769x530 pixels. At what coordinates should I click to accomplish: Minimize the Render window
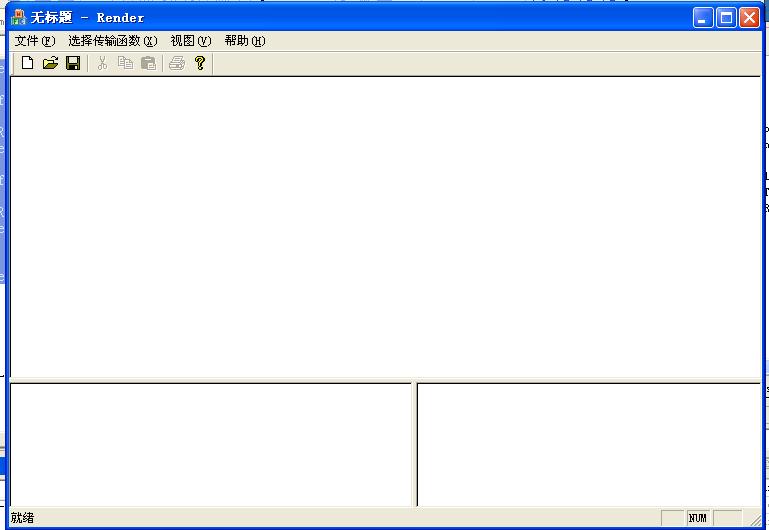coord(703,18)
